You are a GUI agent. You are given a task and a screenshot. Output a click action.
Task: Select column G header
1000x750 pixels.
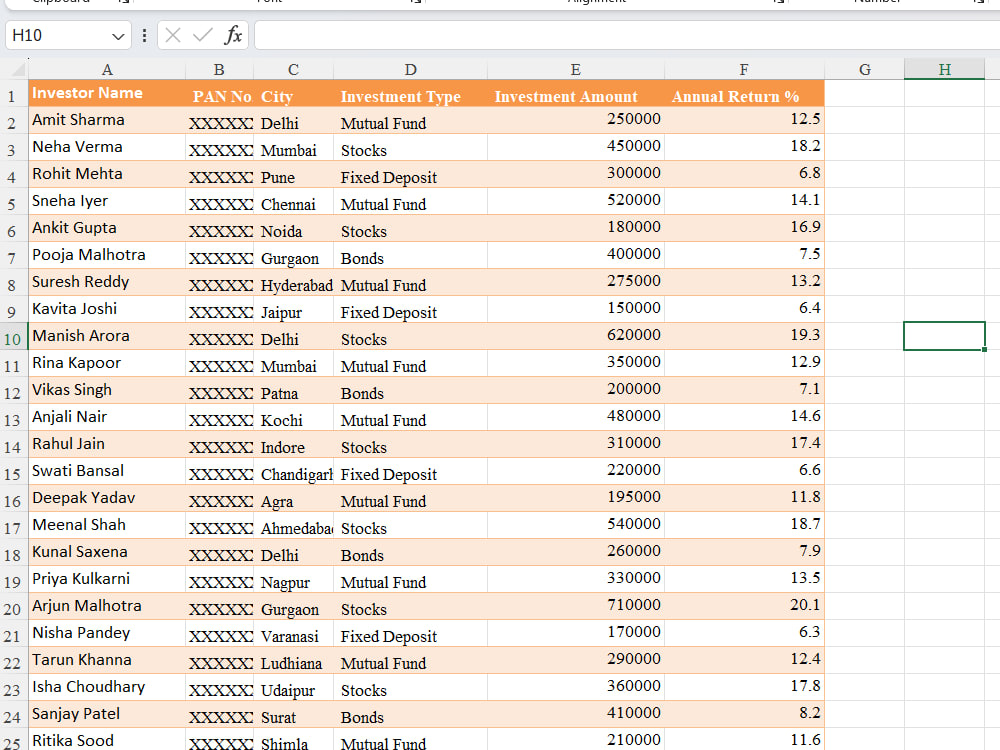pyautogui.click(x=864, y=70)
